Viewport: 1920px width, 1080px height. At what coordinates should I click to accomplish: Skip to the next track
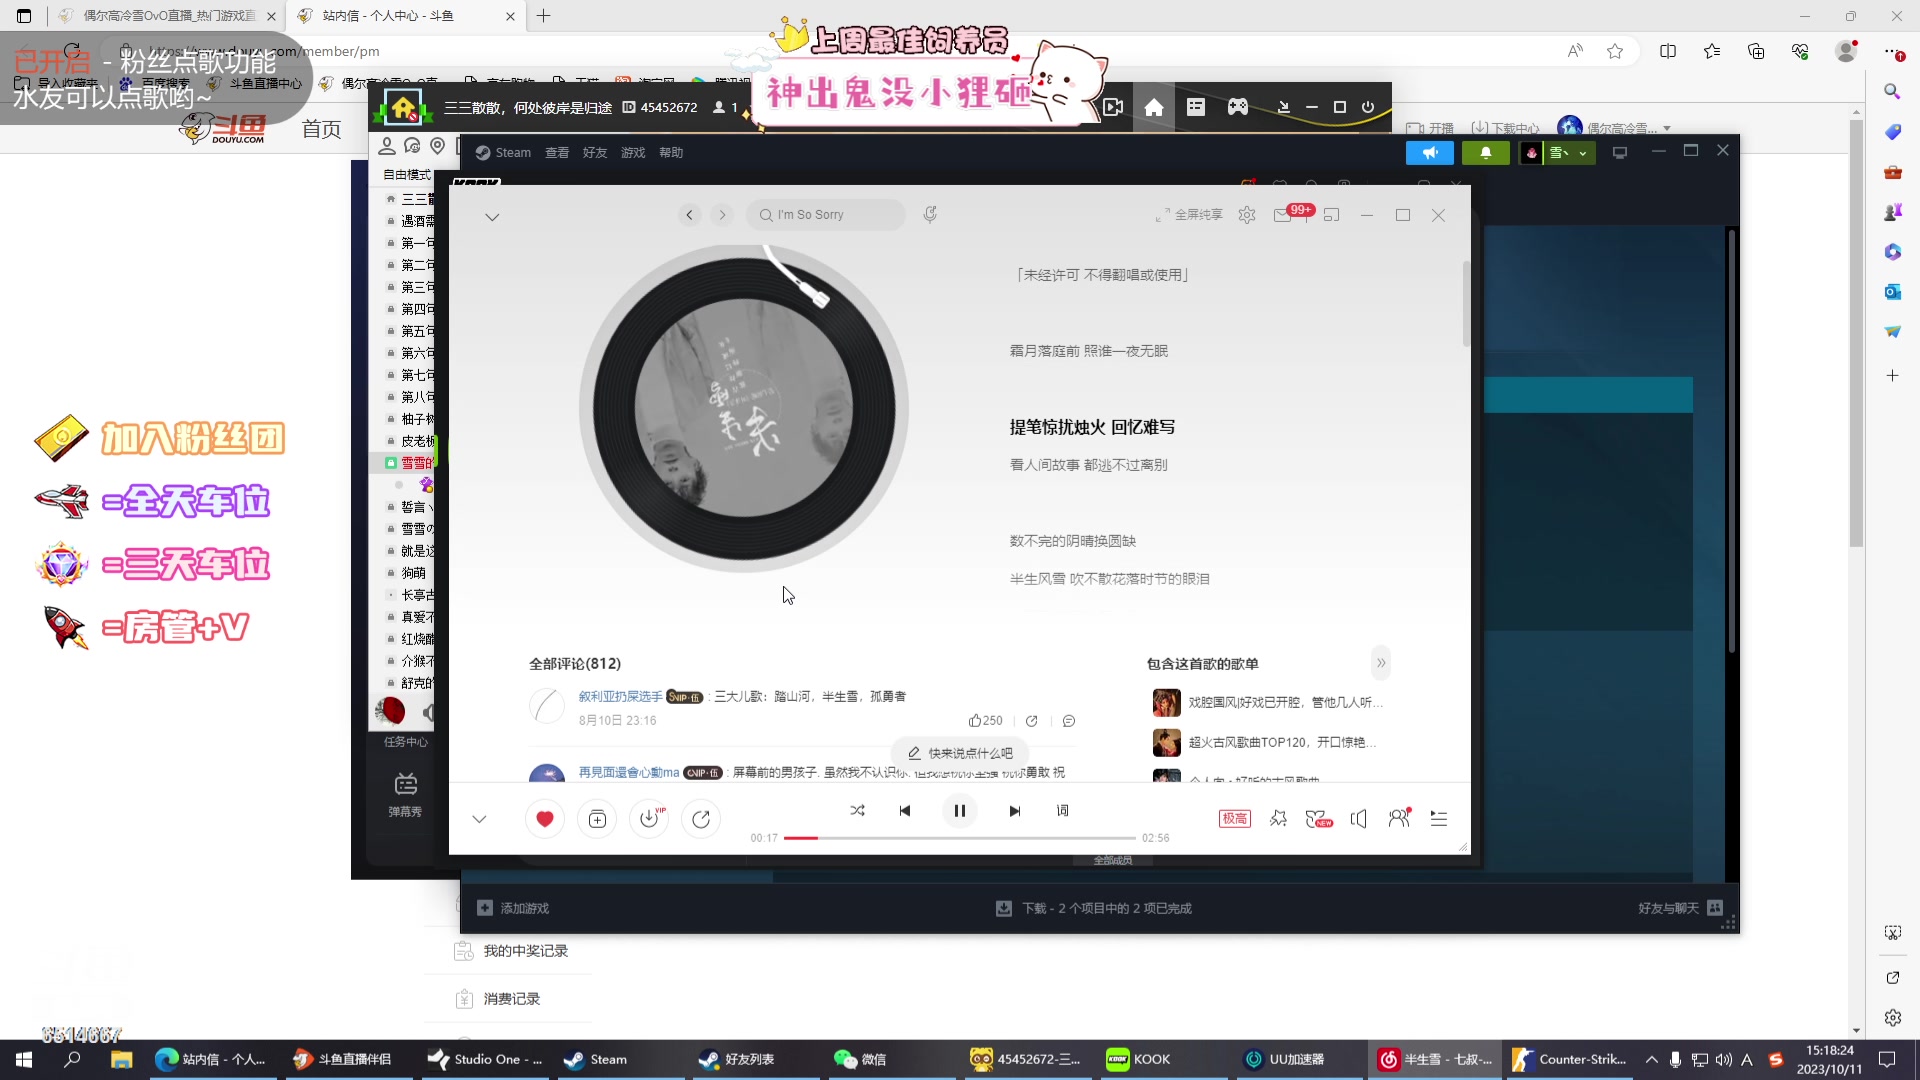[x=1015, y=810]
